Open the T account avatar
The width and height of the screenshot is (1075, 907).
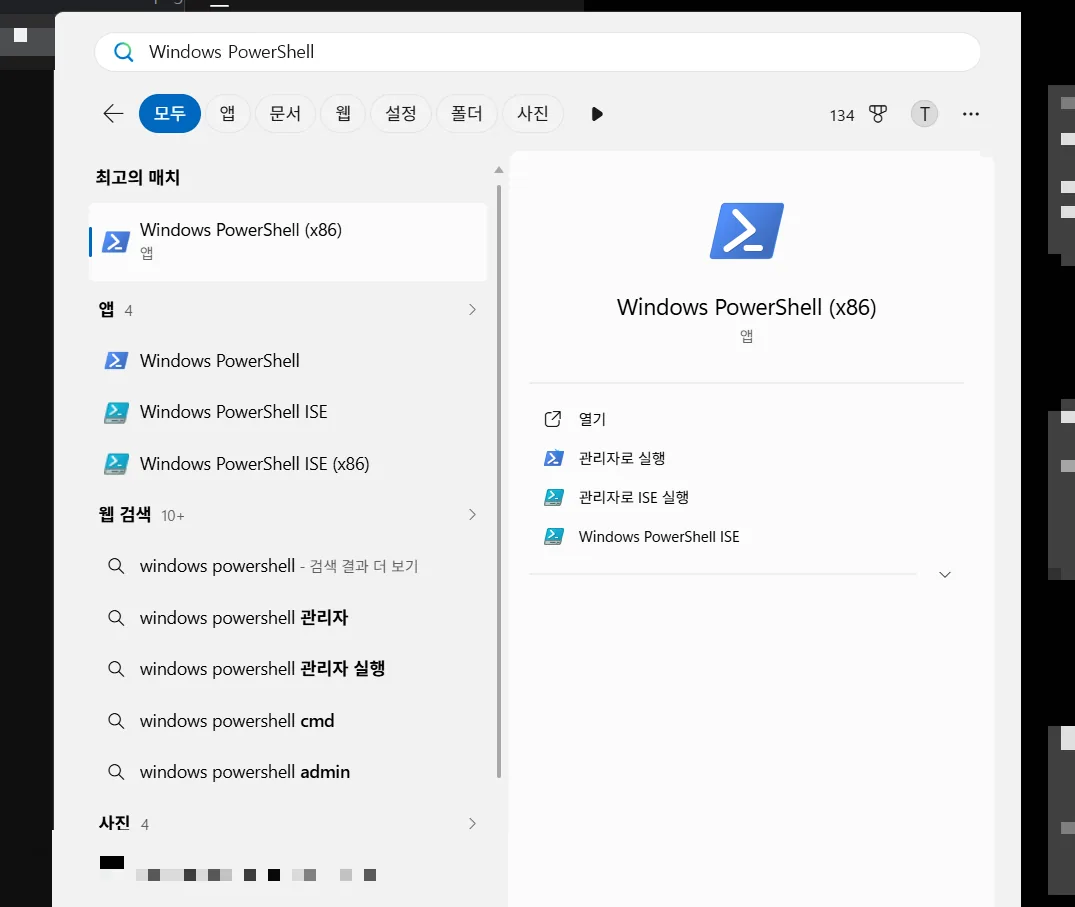[x=924, y=114]
